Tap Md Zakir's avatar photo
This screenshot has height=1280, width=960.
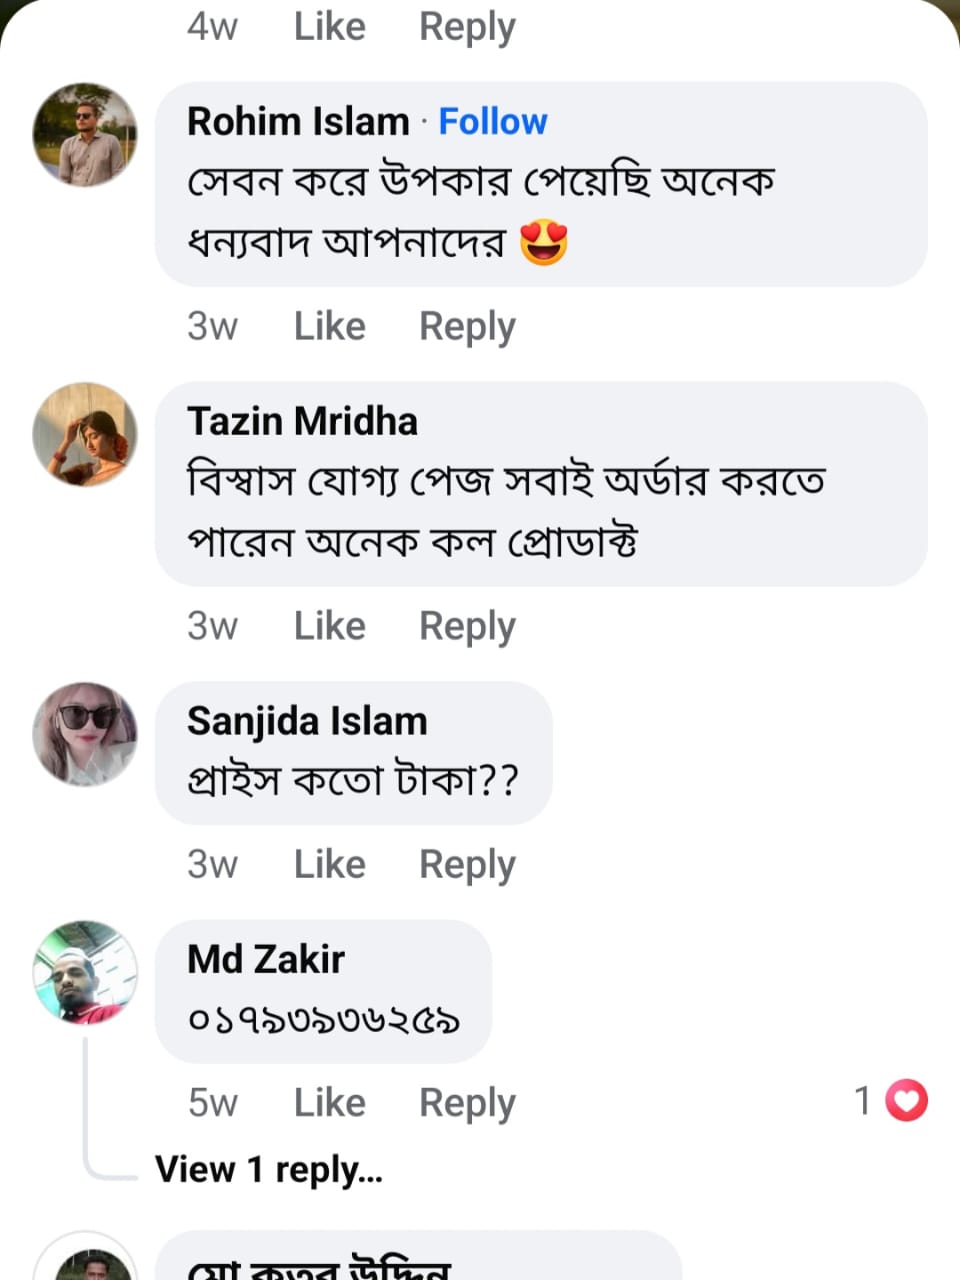[85, 972]
